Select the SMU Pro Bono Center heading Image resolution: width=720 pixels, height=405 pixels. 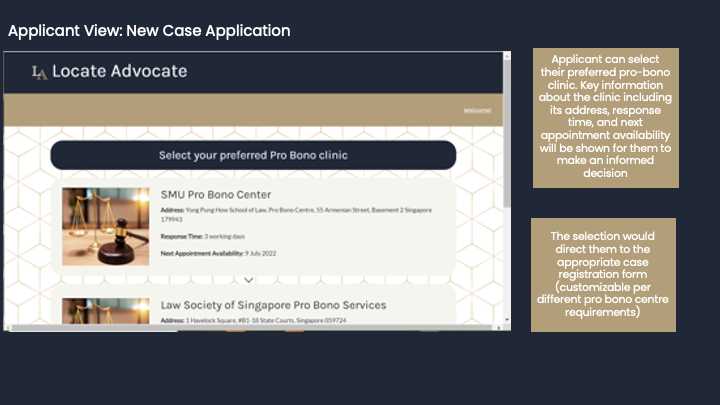[216, 195]
